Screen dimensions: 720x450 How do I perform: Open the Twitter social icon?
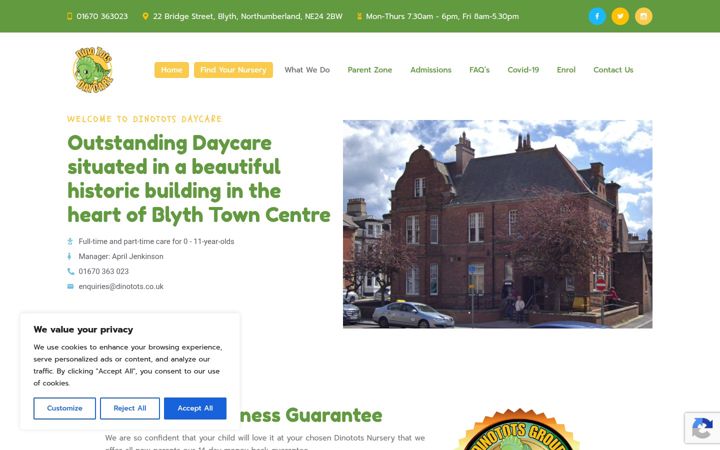tap(620, 17)
